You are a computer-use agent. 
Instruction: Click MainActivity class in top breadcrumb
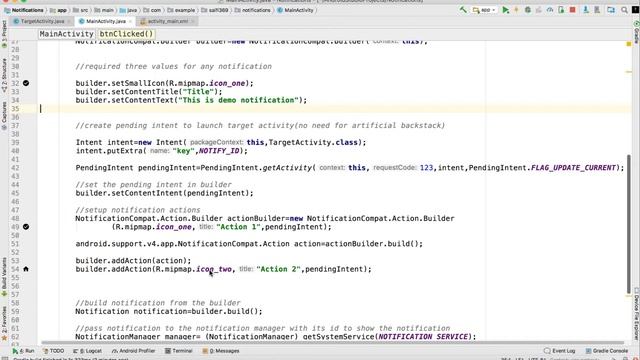[295, 10]
